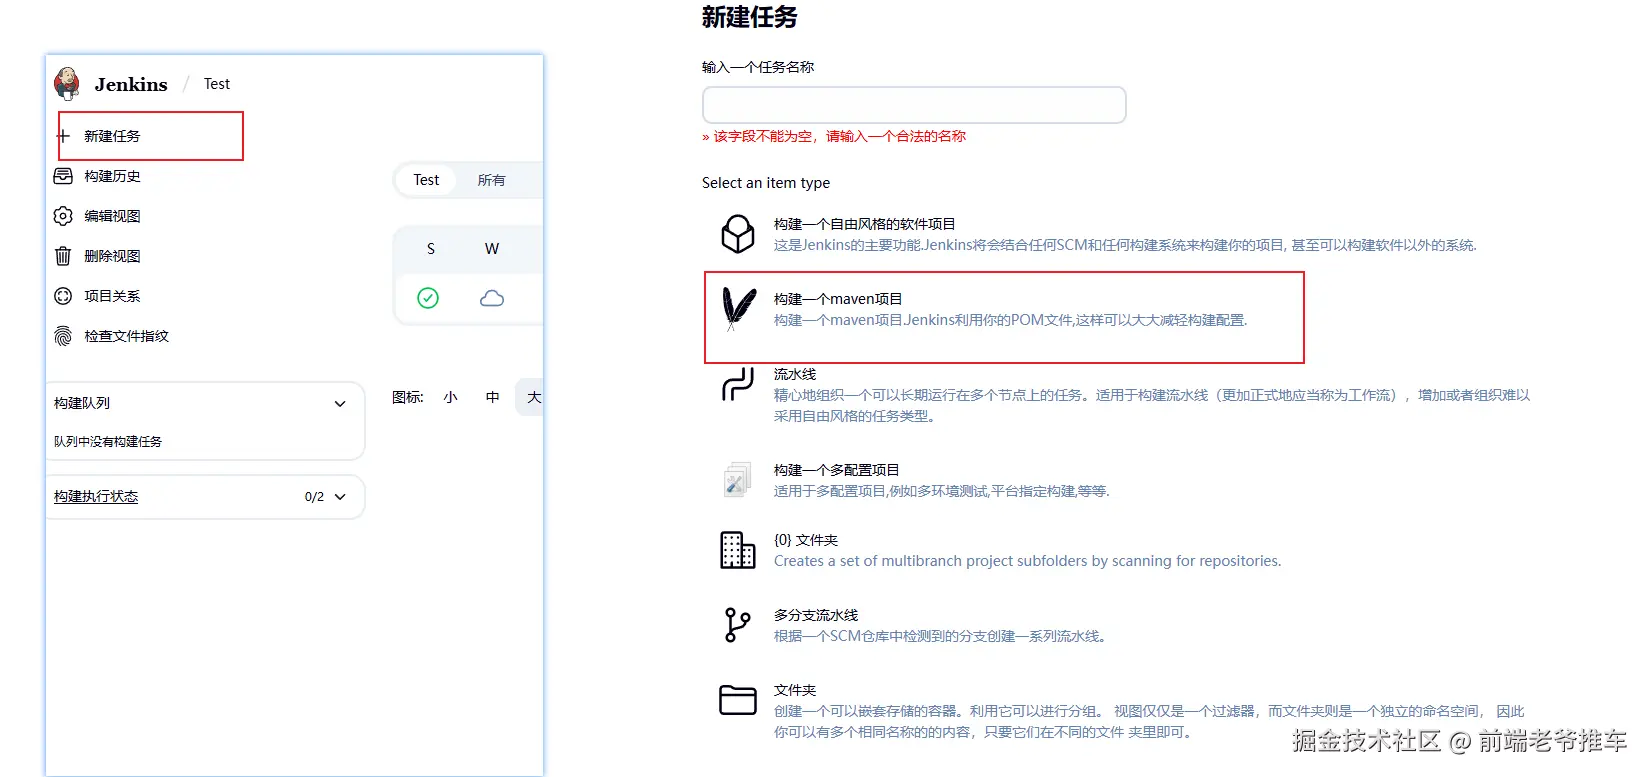Click the maven project feather icon
This screenshot has height=777, width=1650.
(739, 309)
